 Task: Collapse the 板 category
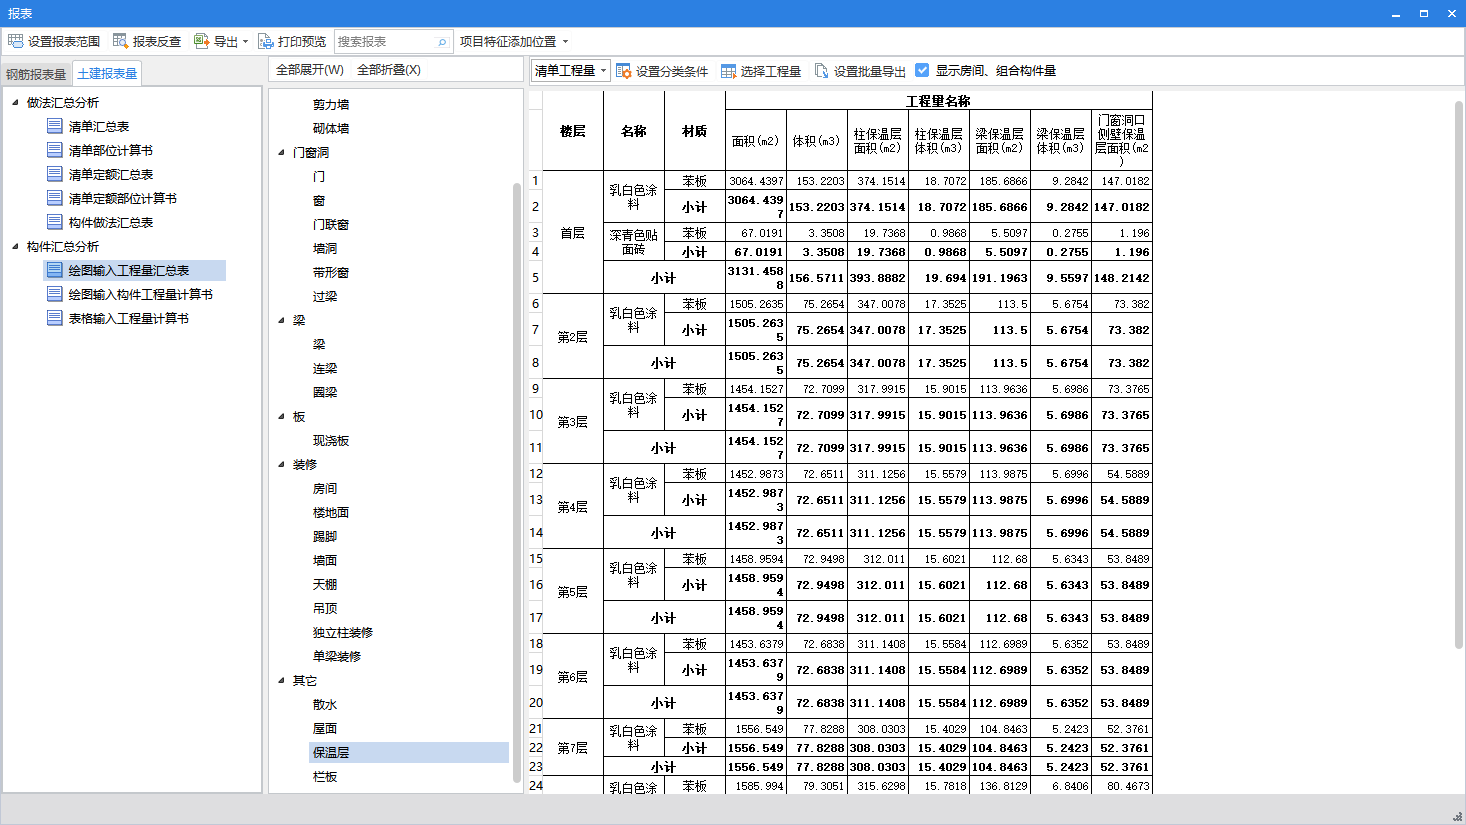(x=281, y=416)
